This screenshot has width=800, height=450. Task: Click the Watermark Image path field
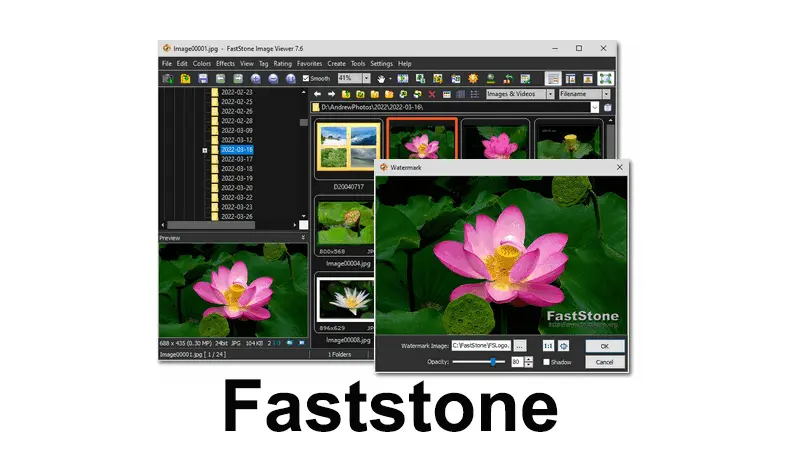pyautogui.click(x=481, y=346)
